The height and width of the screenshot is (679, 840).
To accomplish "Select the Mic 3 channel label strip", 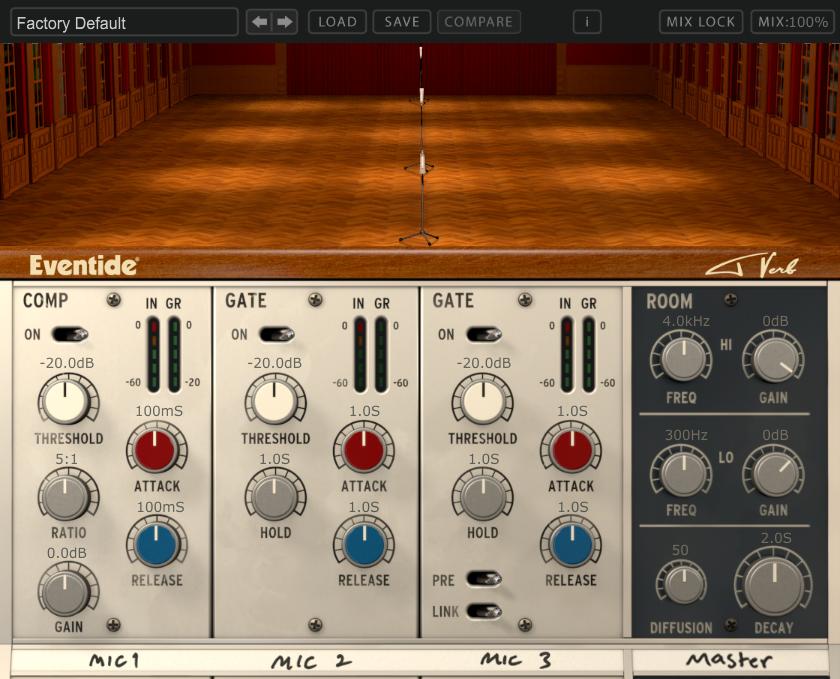I will [x=521, y=660].
